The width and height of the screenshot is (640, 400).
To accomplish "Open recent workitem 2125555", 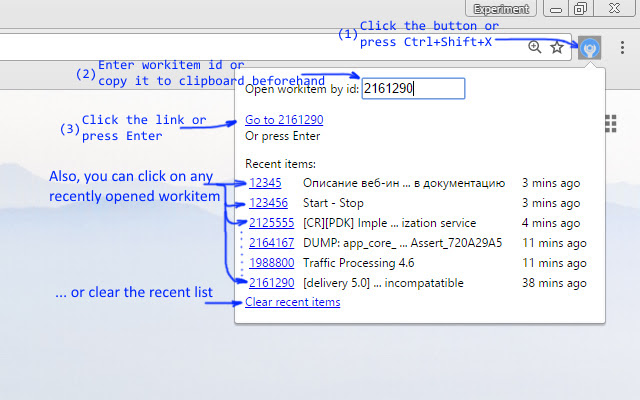I will pos(271,223).
